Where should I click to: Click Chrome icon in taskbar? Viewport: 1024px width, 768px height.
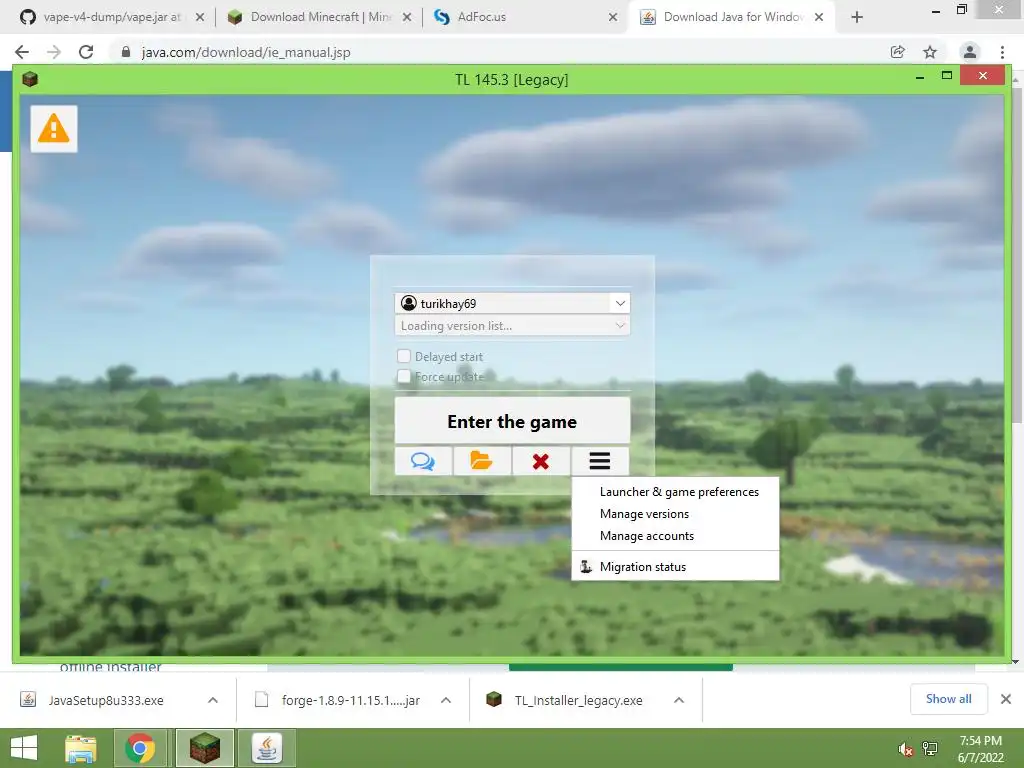(140, 748)
